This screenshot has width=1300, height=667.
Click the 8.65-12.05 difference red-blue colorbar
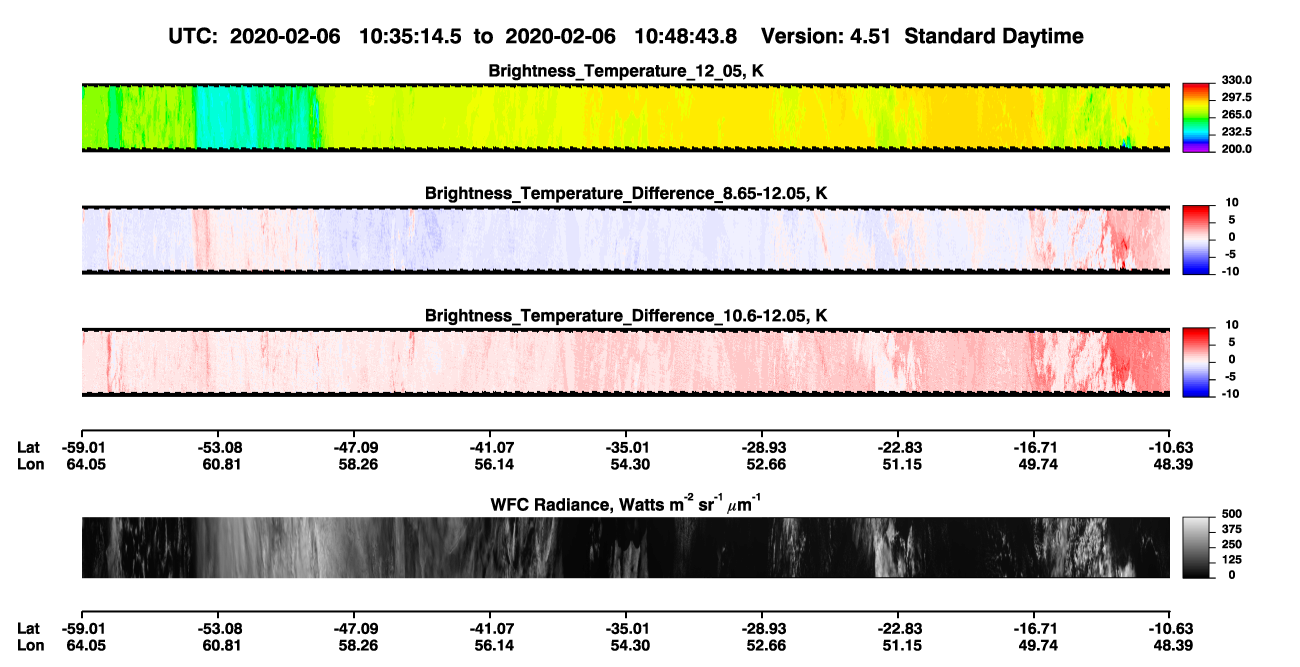[1194, 239]
